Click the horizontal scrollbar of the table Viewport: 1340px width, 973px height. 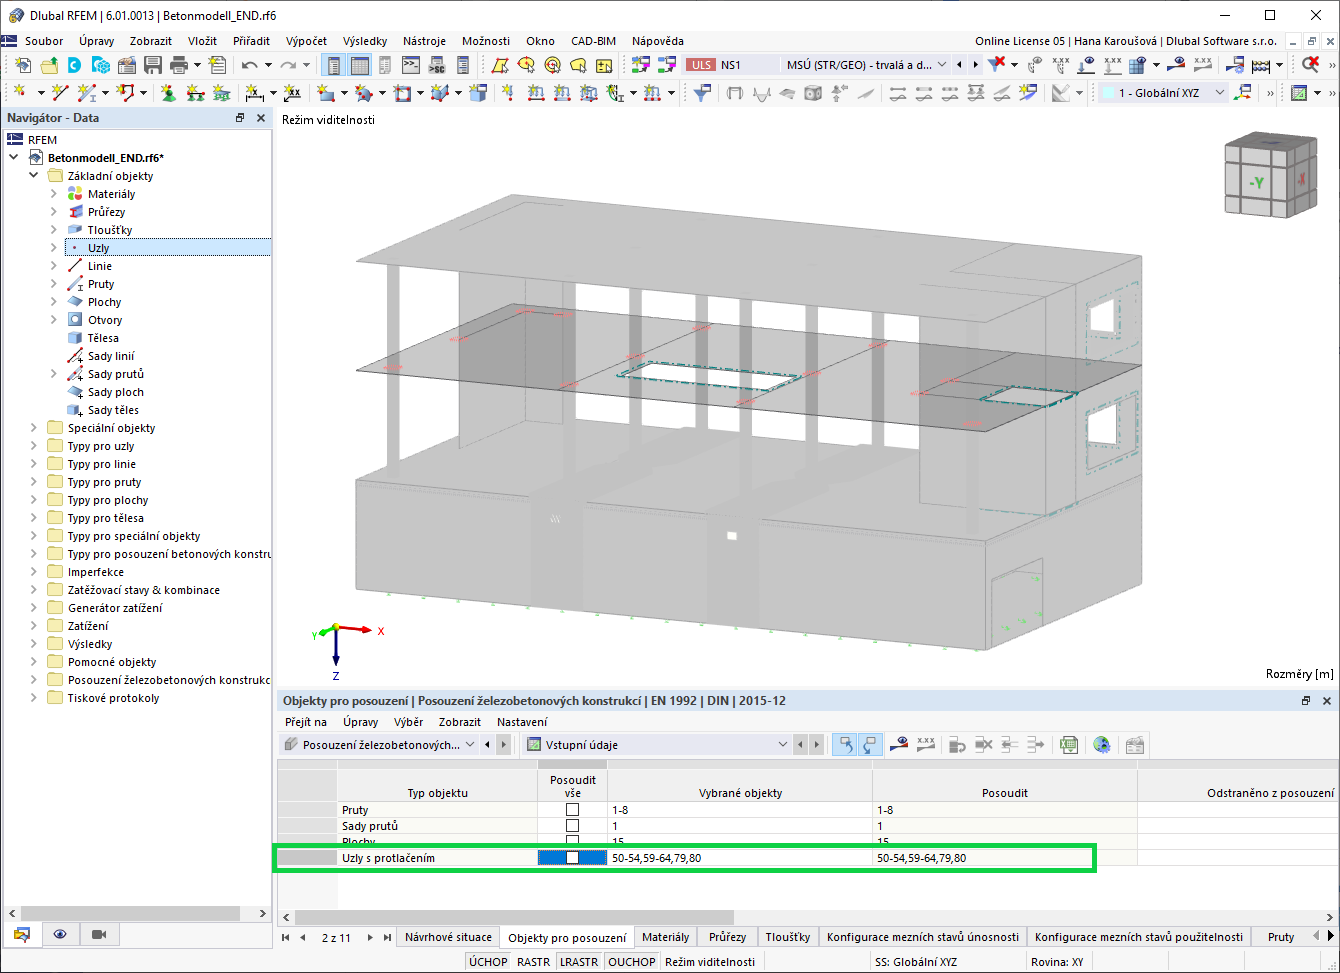[x=515, y=917]
